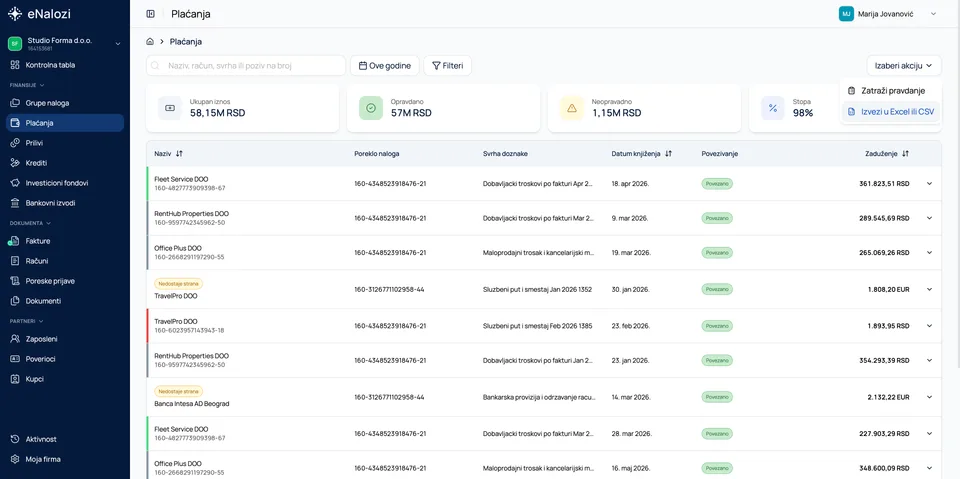Collapse the FINANSIJE sidebar section

point(27,85)
